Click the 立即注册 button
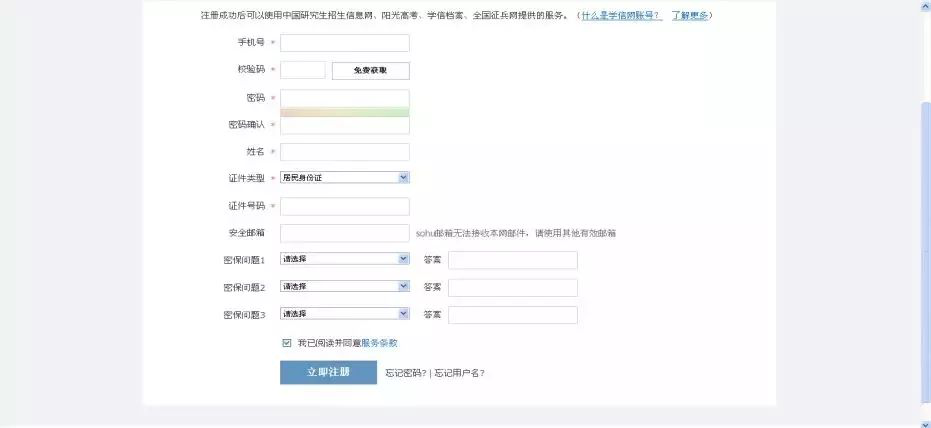Viewport: 931px width, 428px height. tap(328, 372)
